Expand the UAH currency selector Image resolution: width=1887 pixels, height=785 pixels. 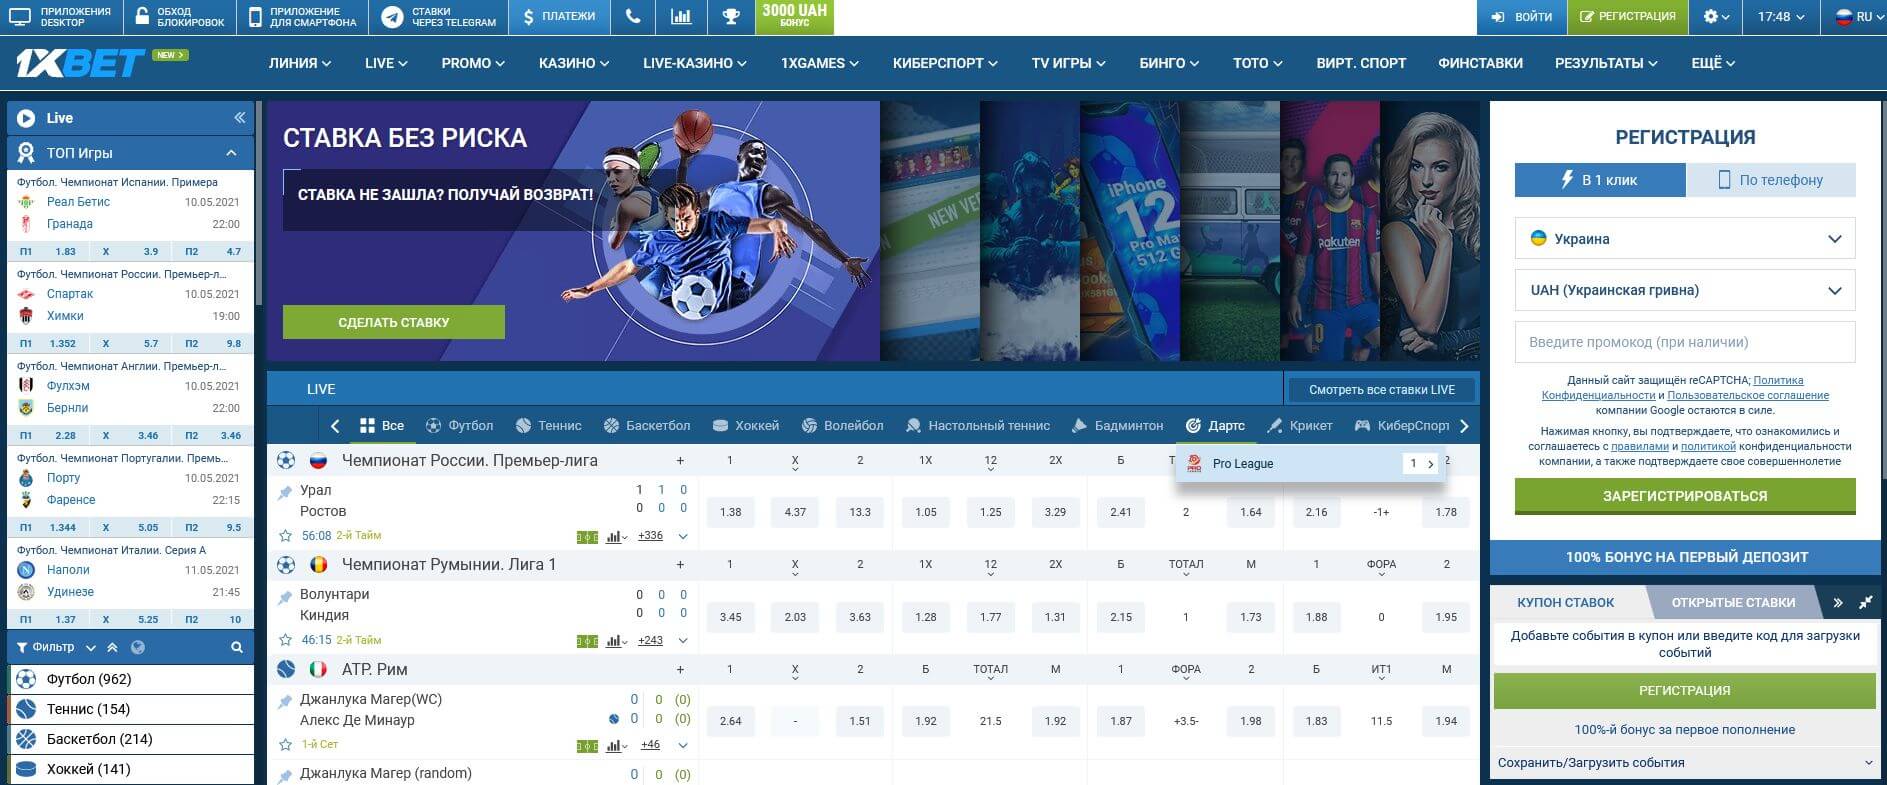1684,290
